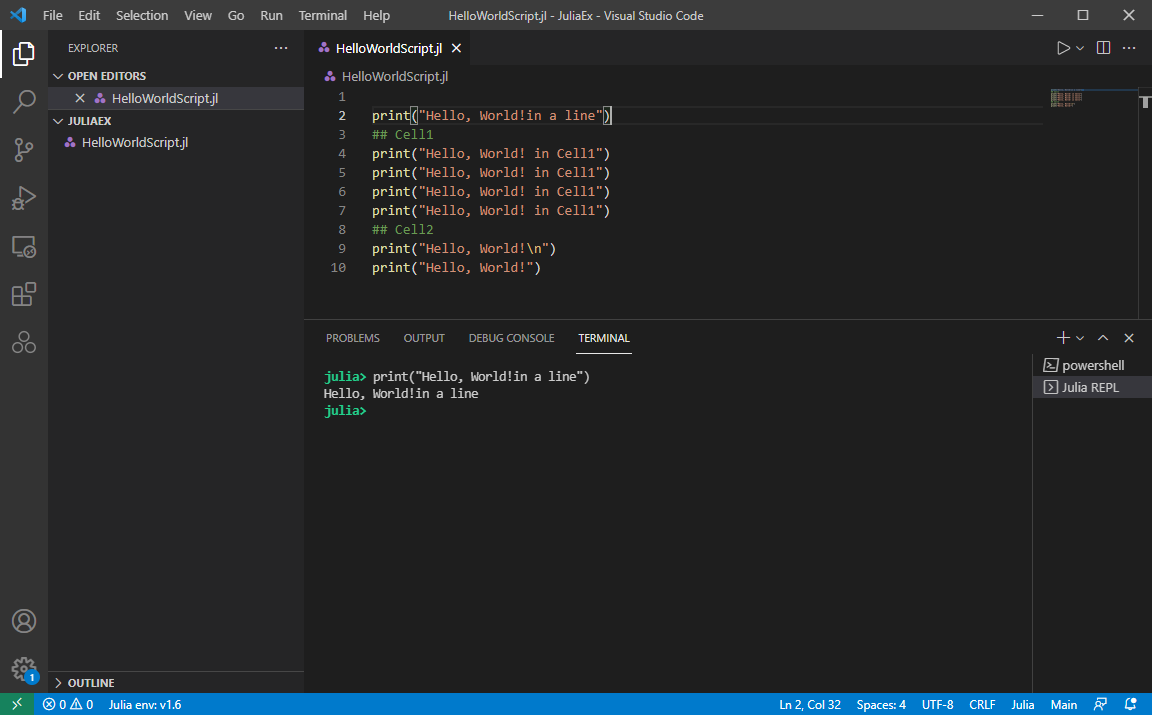This screenshot has height=715, width=1152.
Task: Open the Extensions view
Action: (x=24, y=295)
